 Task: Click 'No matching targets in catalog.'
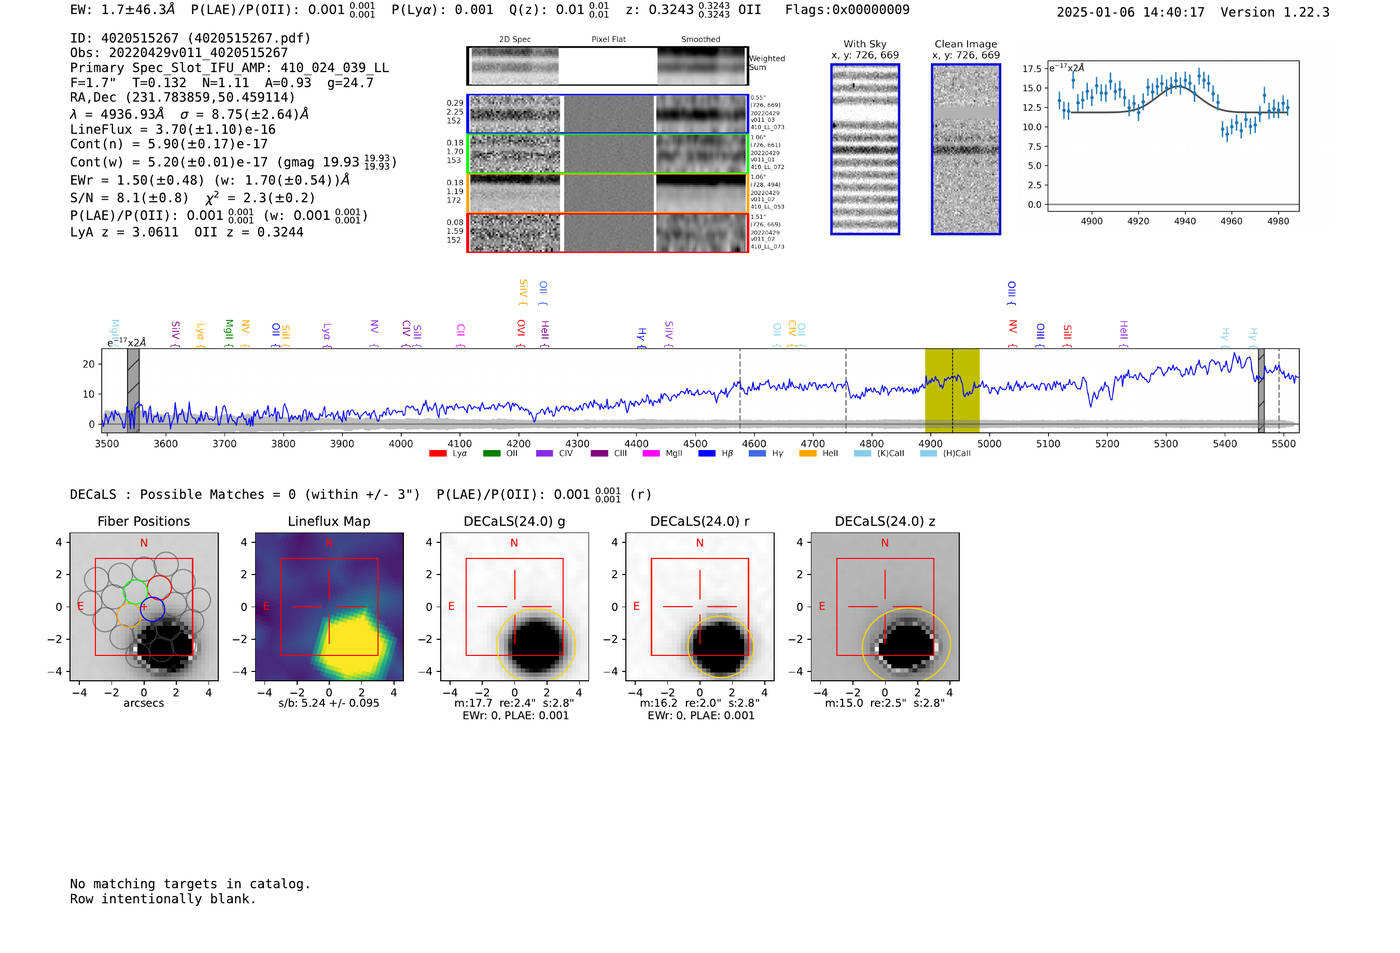pos(190,884)
